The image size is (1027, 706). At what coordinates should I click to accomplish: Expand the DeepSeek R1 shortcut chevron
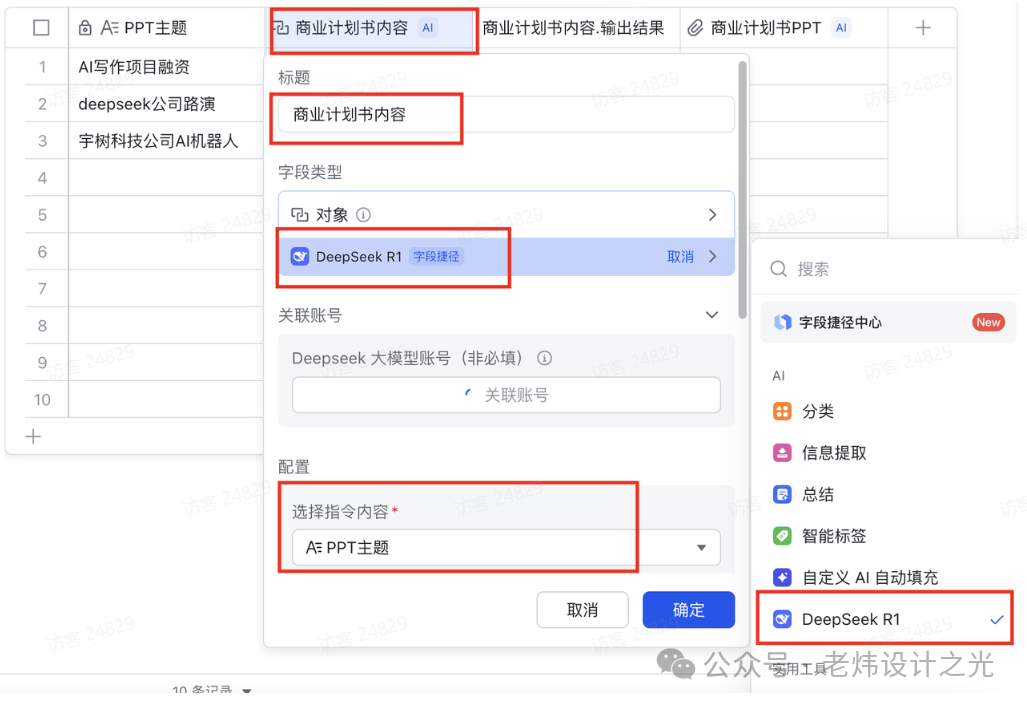pyautogui.click(x=713, y=257)
